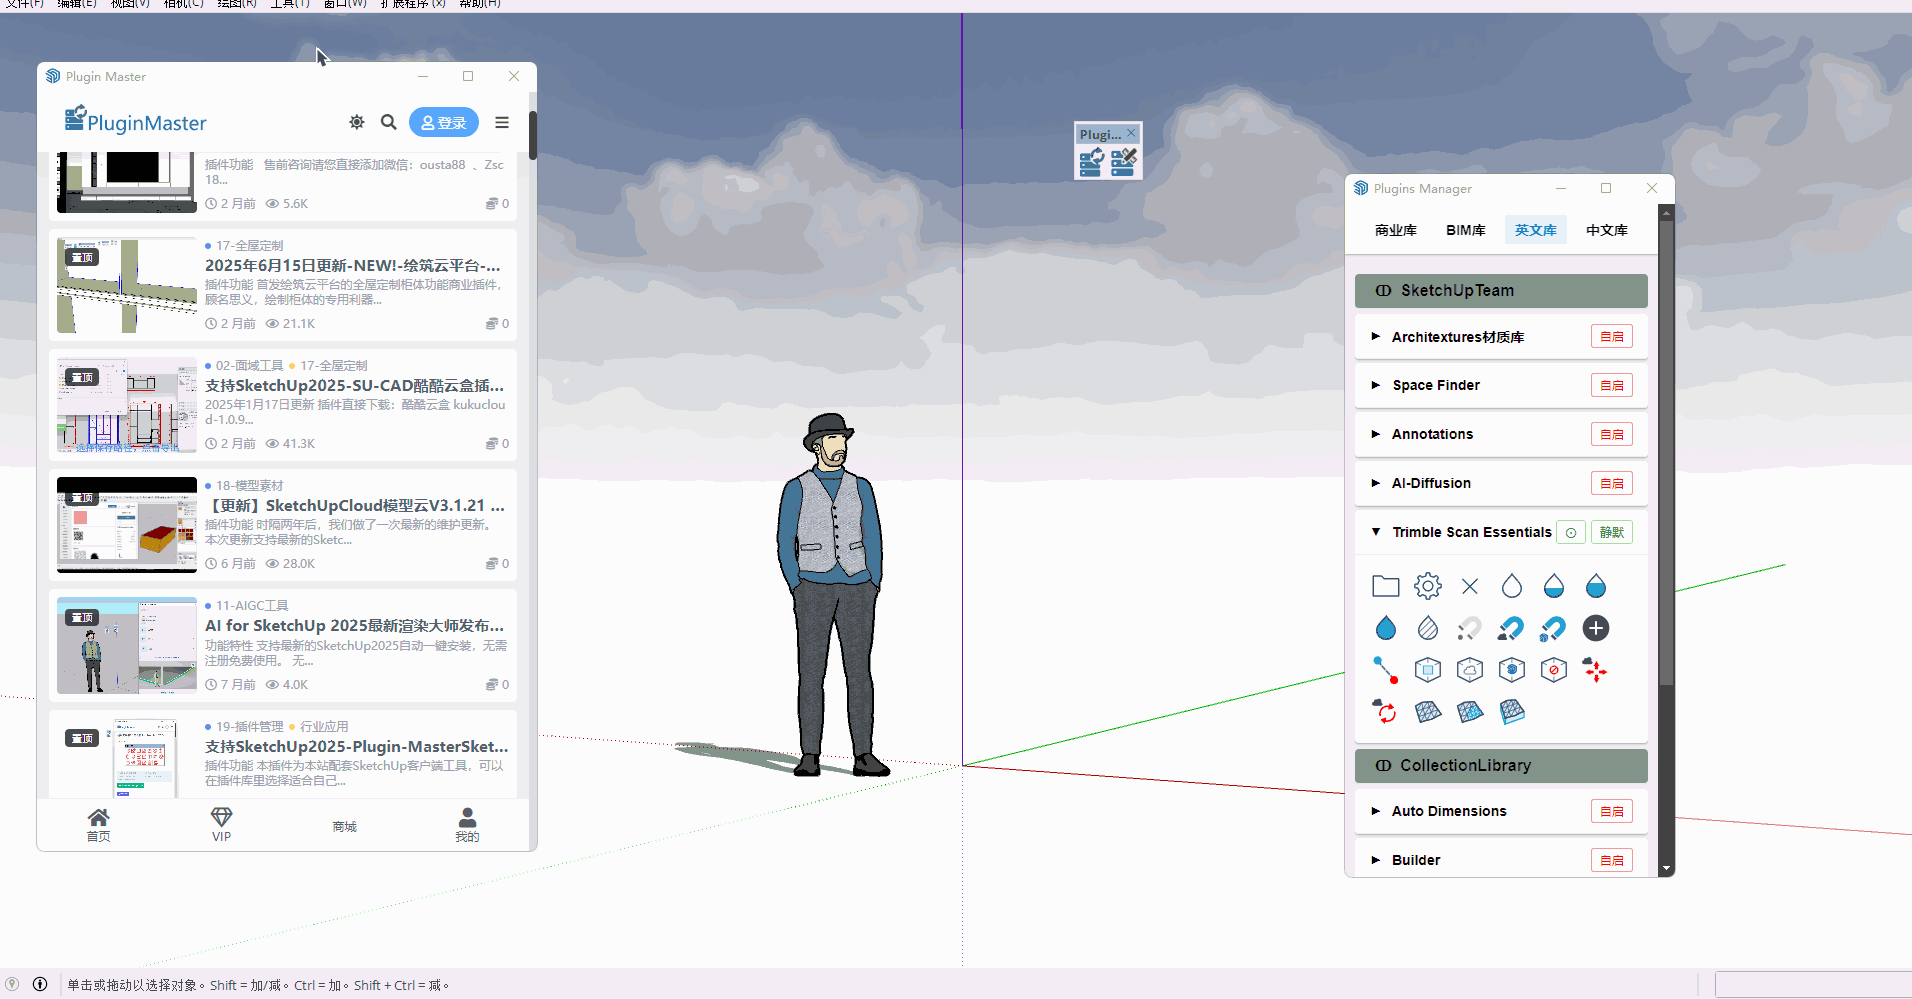The width and height of the screenshot is (1912, 999).
Task: Click the folder icon in Trimble Scan Essentials
Action: [1385, 586]
